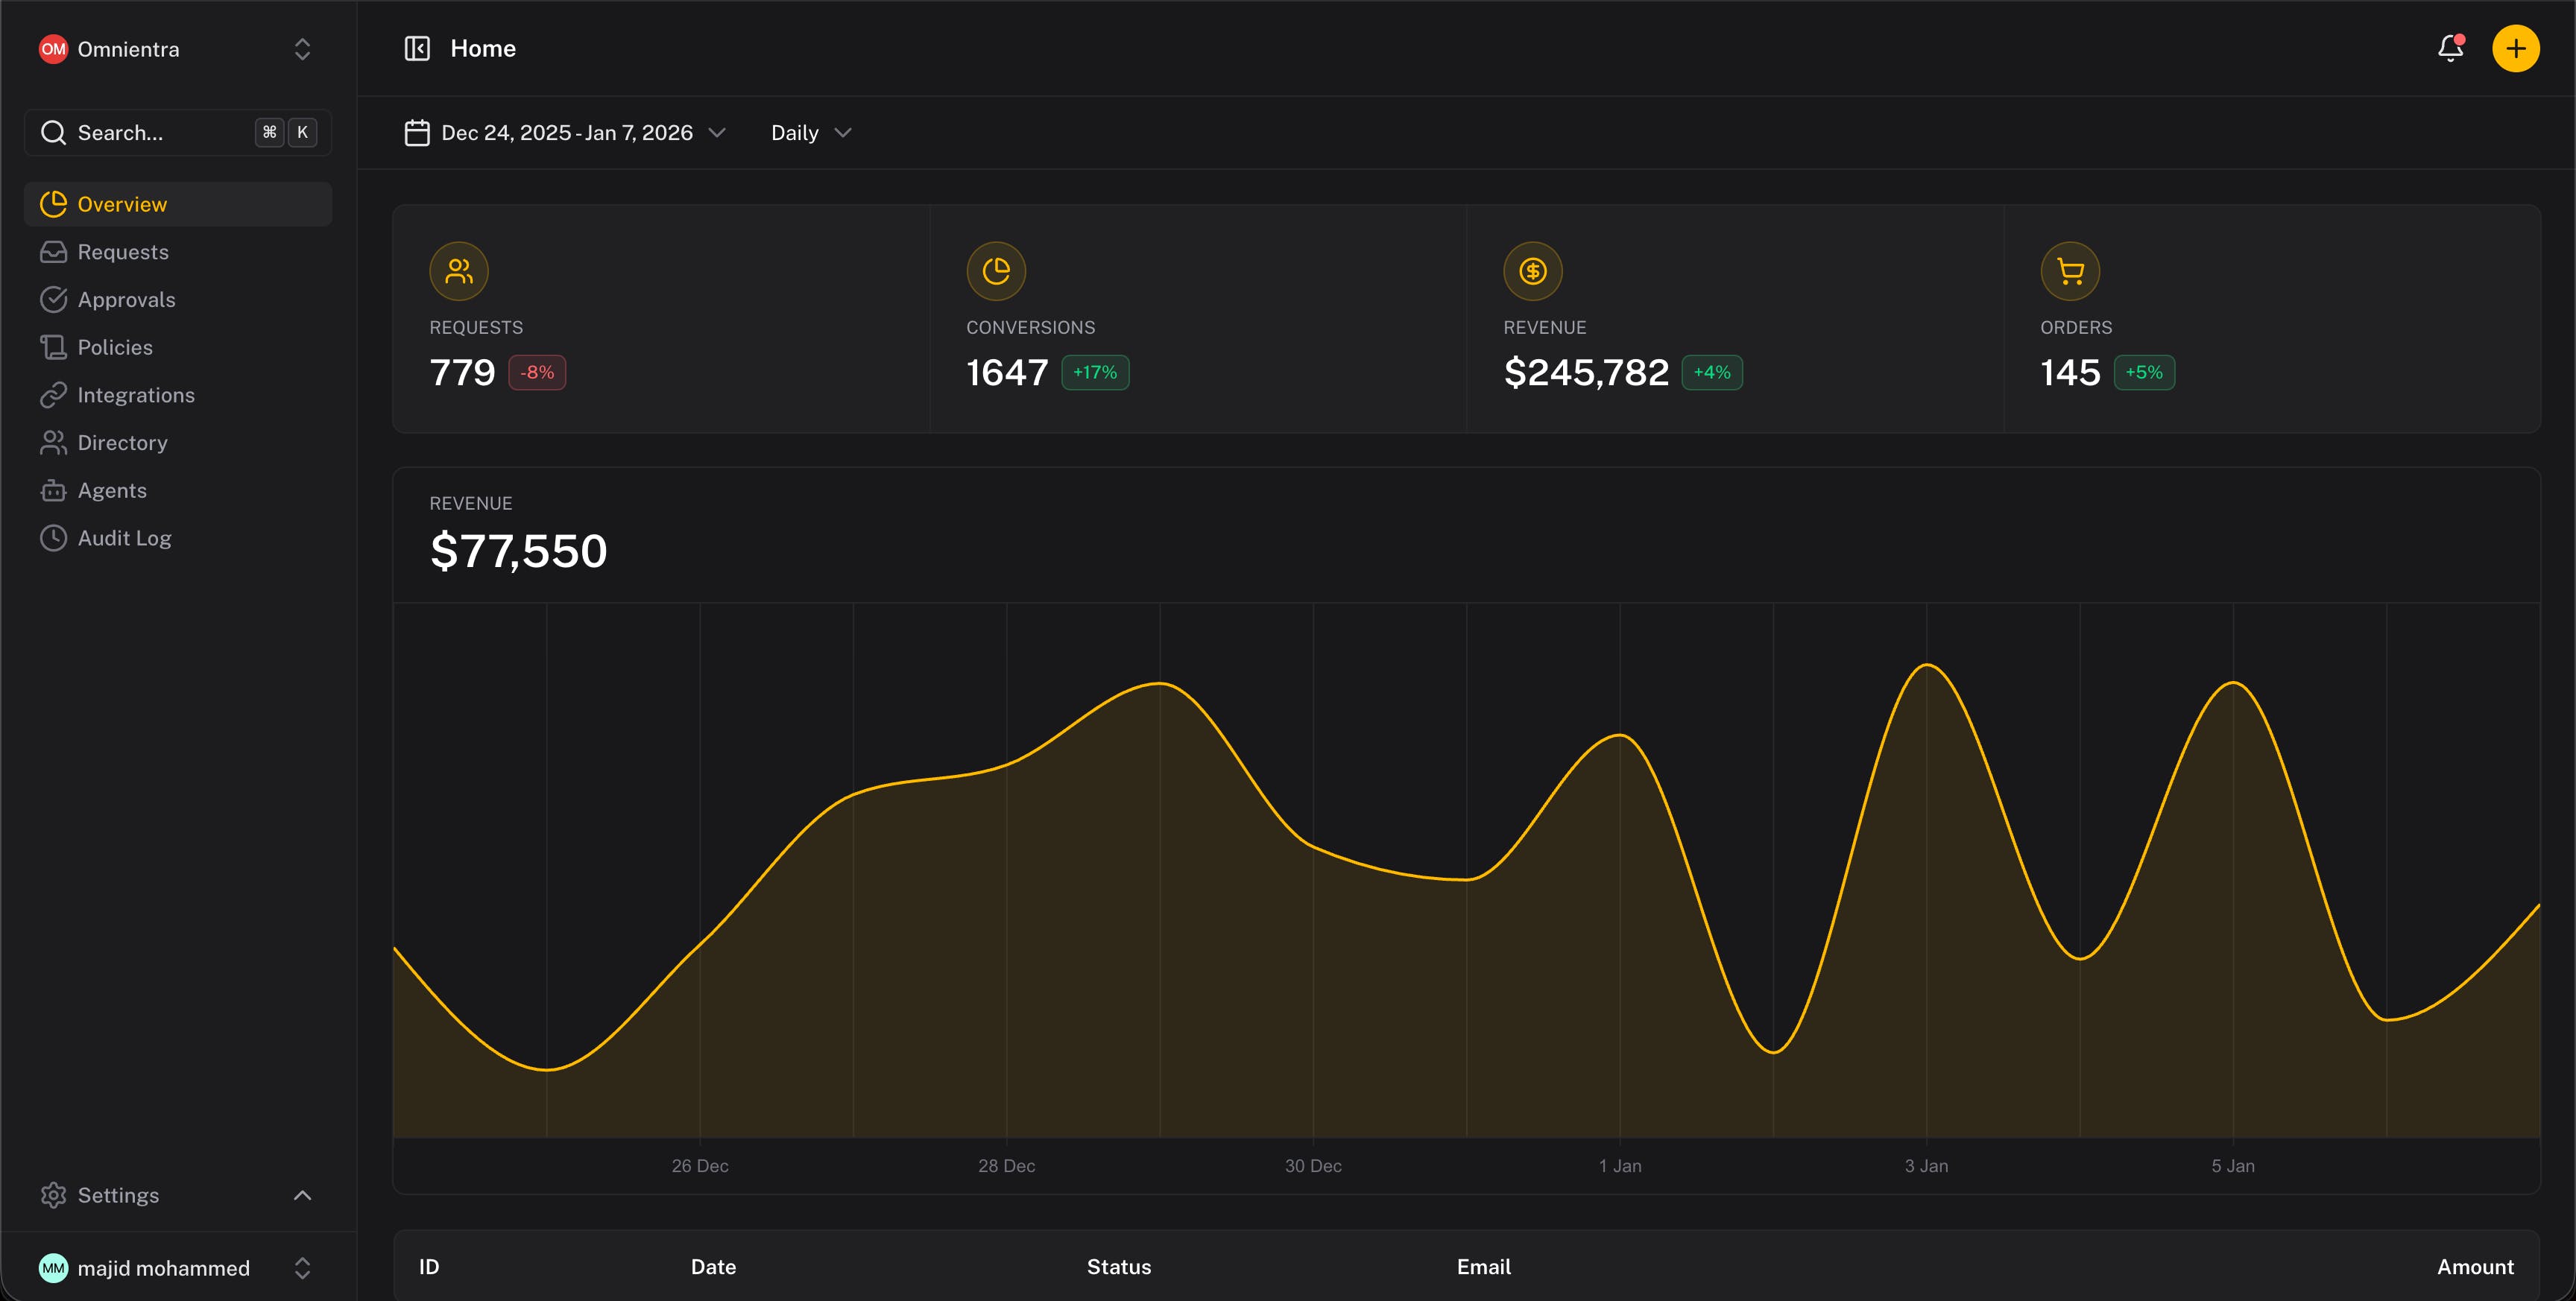Click the Revenue dollar coin icon
Viewport: 2576px width, 1301px height.
1532,271
